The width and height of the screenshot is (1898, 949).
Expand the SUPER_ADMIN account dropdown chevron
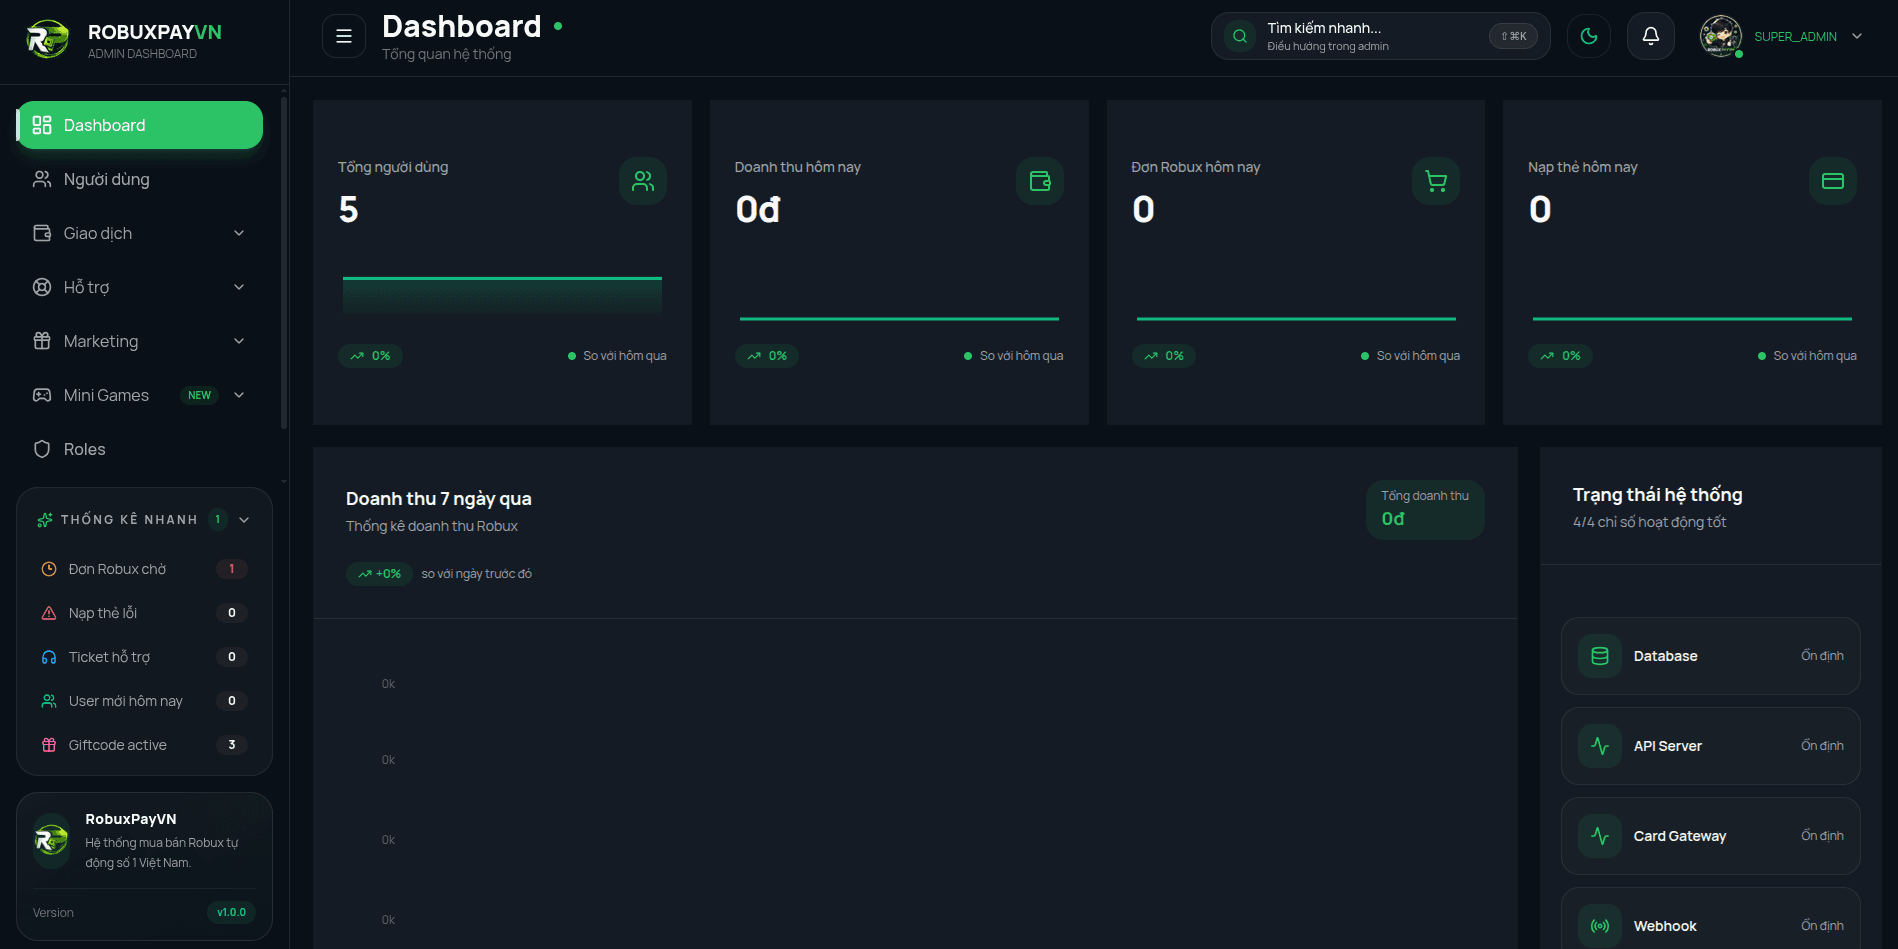pos(1857,36)
